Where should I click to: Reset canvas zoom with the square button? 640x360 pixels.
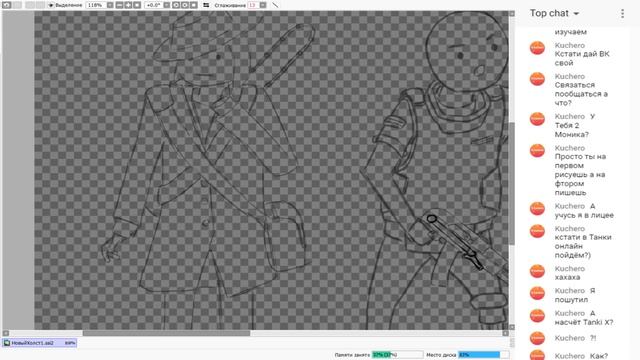pyautogui.click(x=137, y=5)
